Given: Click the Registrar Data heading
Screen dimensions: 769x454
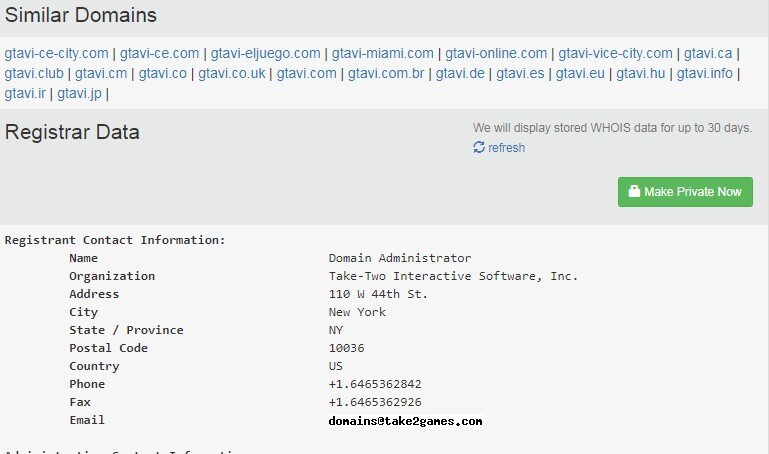Looking at the screenshot, I should [72, 132].
